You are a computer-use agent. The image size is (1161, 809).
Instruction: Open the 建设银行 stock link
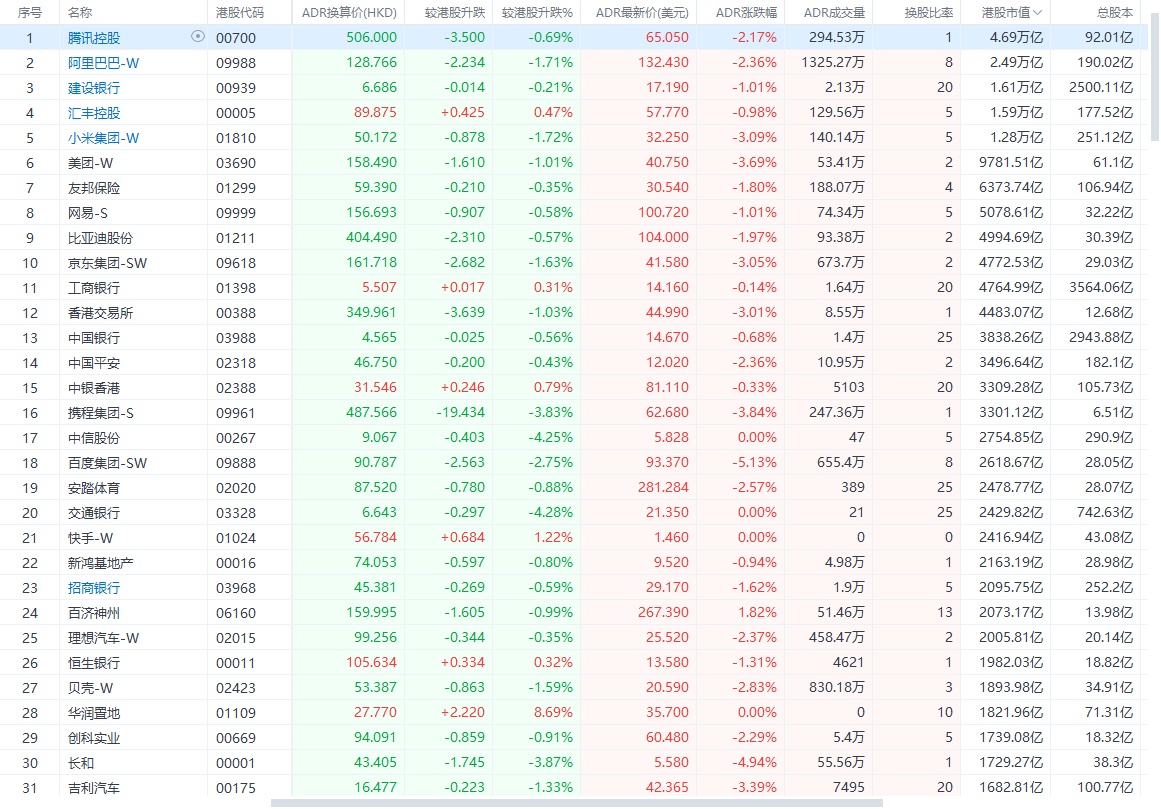click(x=94, y=88)
